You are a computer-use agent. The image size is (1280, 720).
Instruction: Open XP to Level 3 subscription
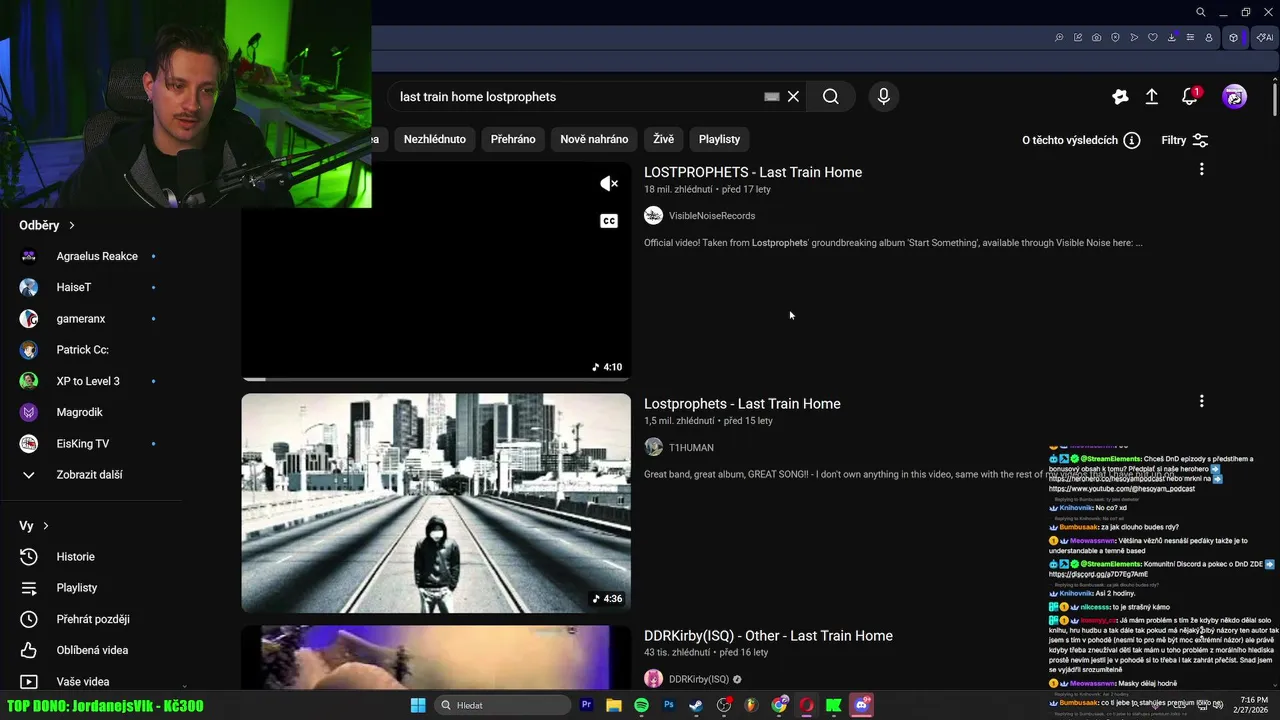[x=90, y=381]
